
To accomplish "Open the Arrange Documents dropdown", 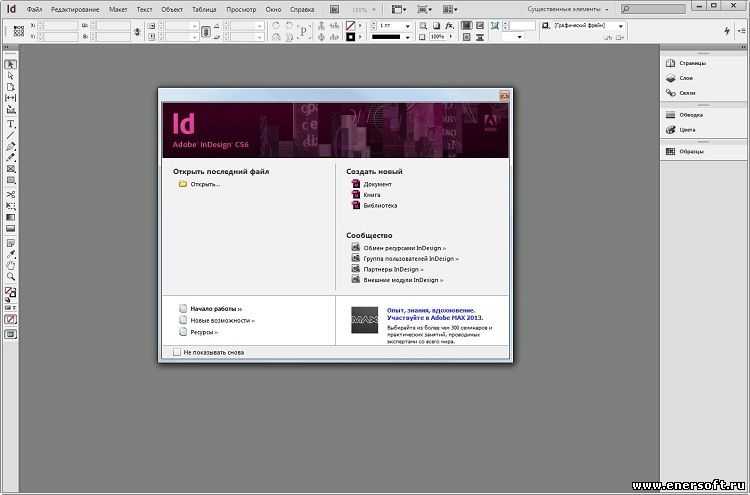I will pyautogui.click(x=450, y=9).
